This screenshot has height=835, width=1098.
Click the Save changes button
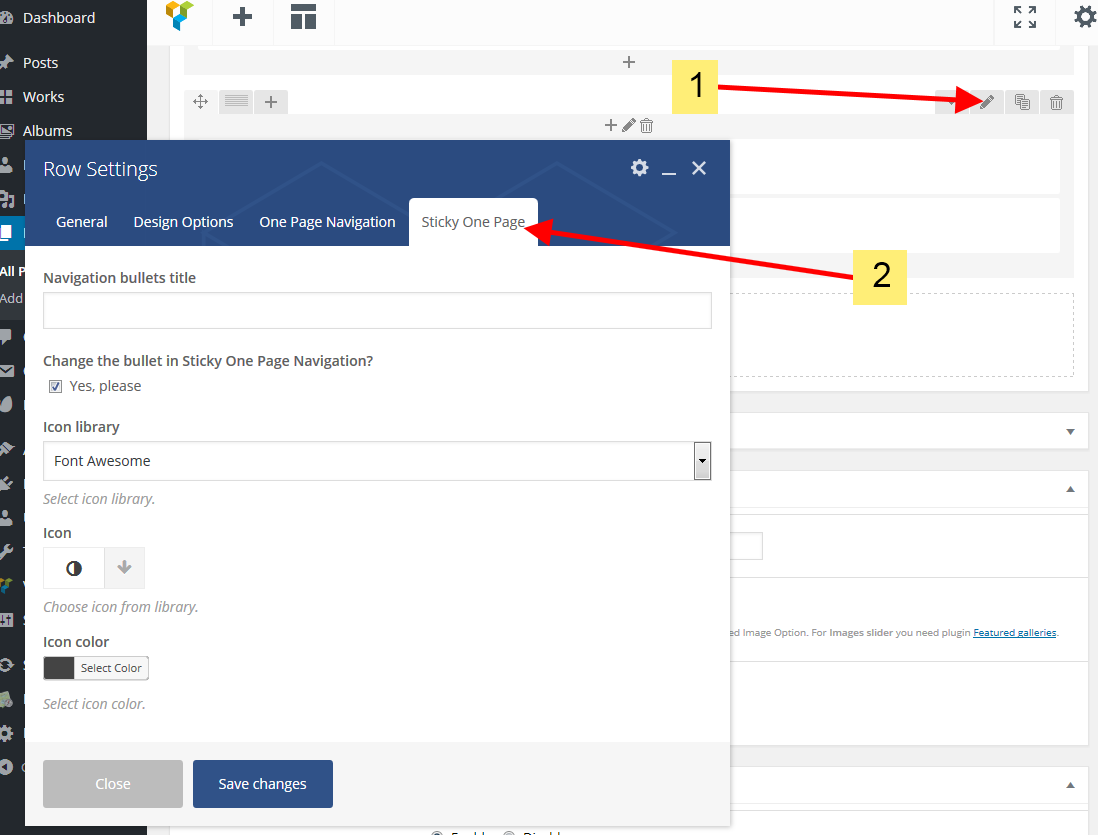pos(262,784)
